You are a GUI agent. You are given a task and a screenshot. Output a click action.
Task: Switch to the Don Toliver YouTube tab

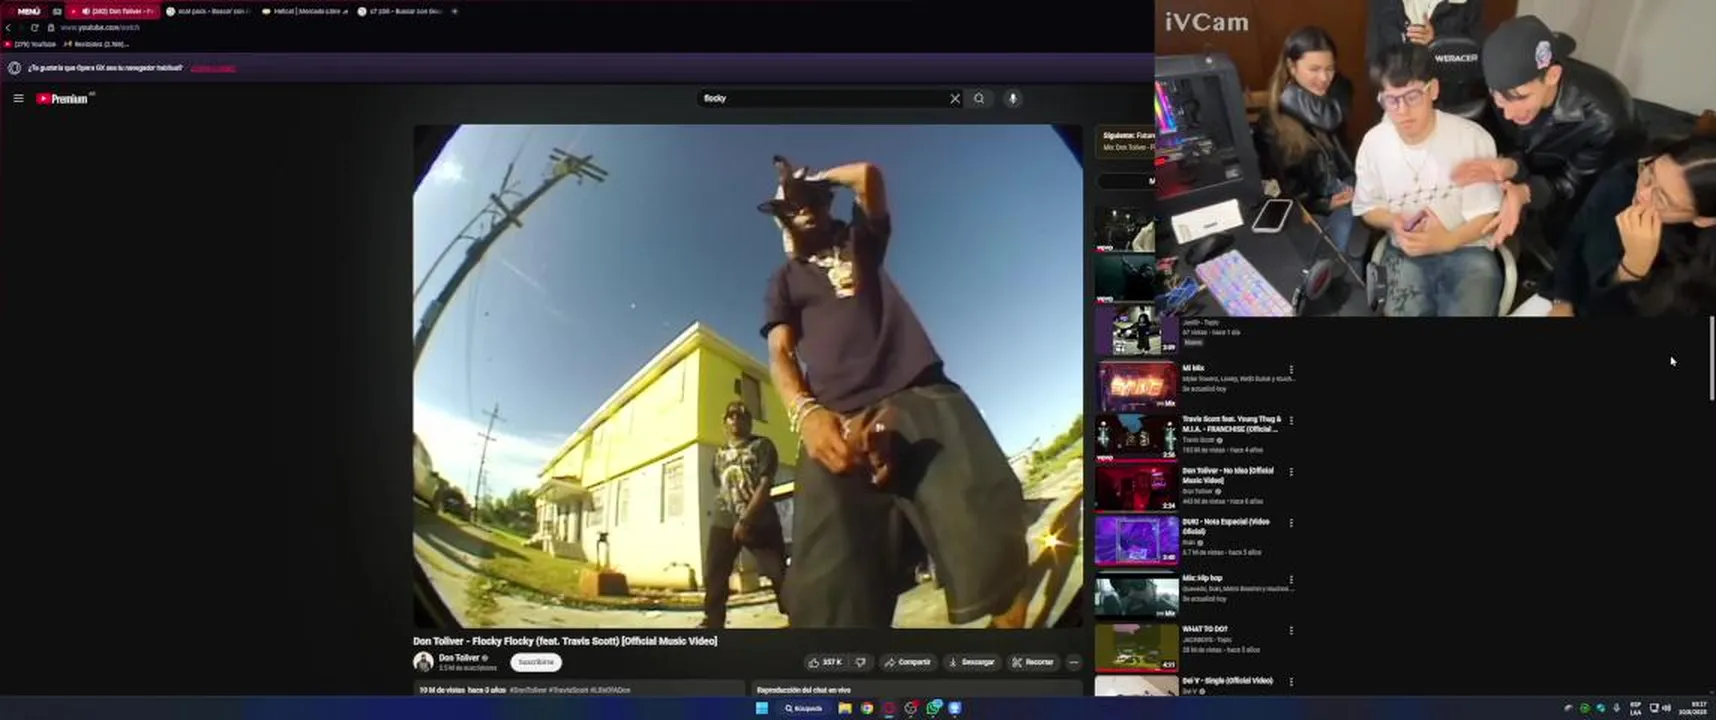coord(112,11)
